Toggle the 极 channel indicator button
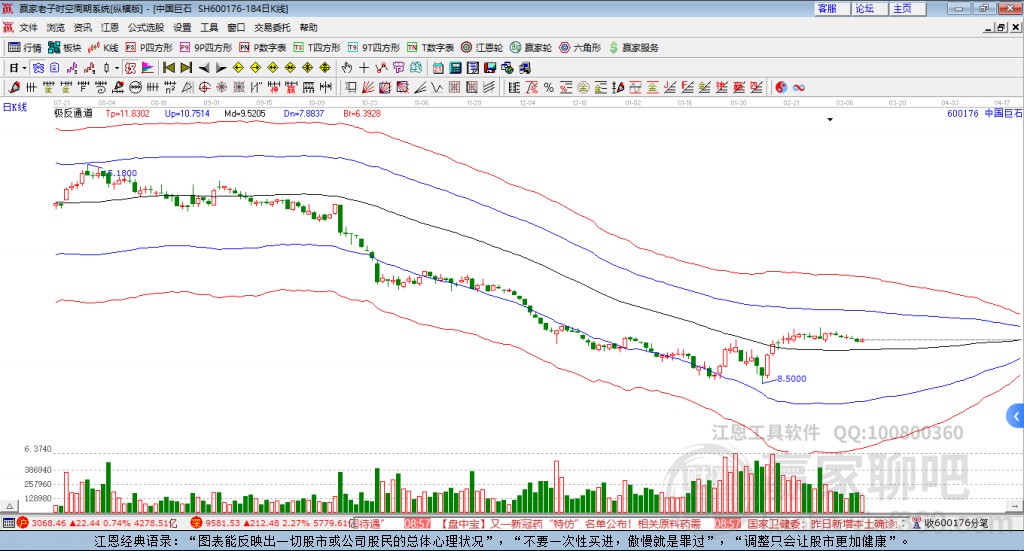This screenshot has width=1024, height=551. 131,68
